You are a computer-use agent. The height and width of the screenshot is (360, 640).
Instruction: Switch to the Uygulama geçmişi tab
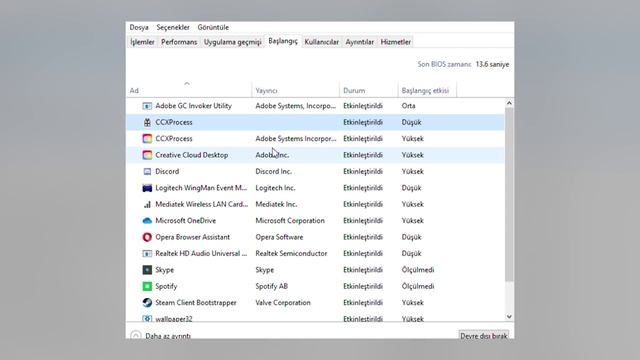click(232, 42)
